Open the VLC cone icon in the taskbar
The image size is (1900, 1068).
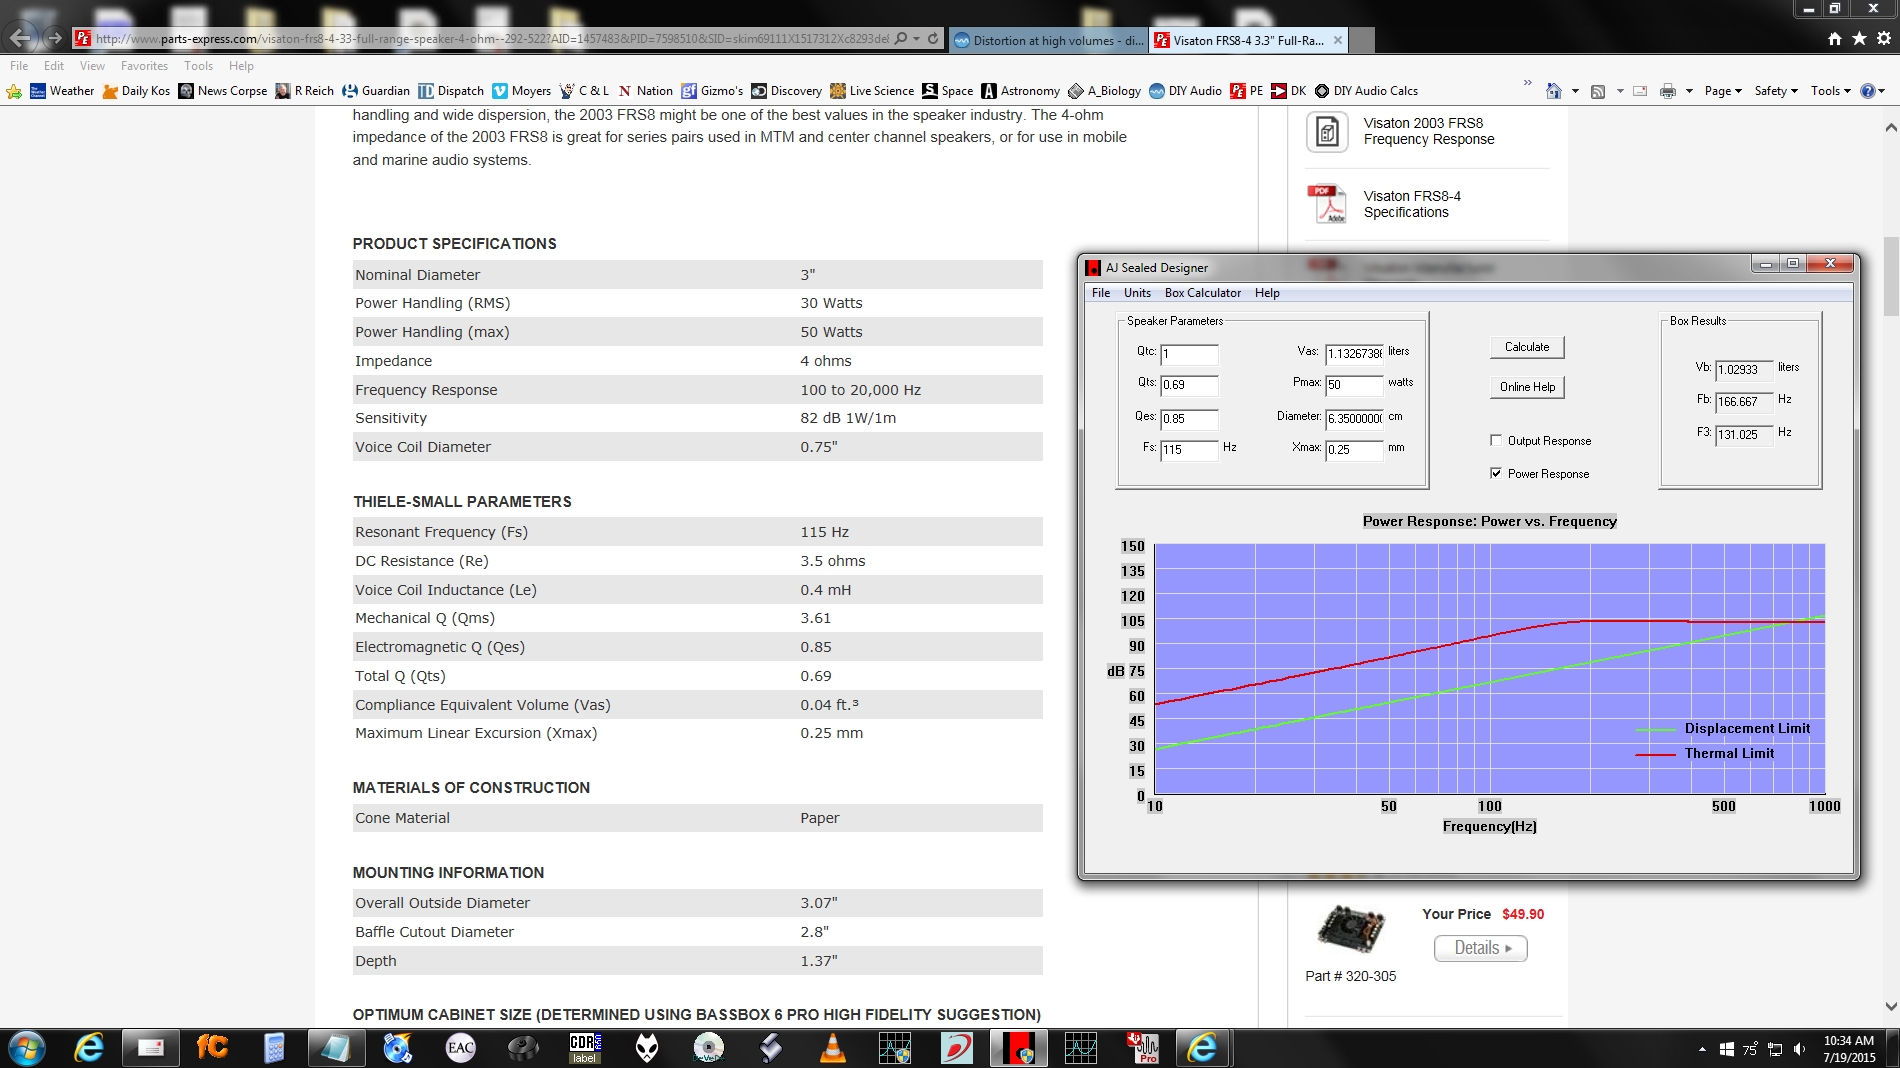point(832,1048)
